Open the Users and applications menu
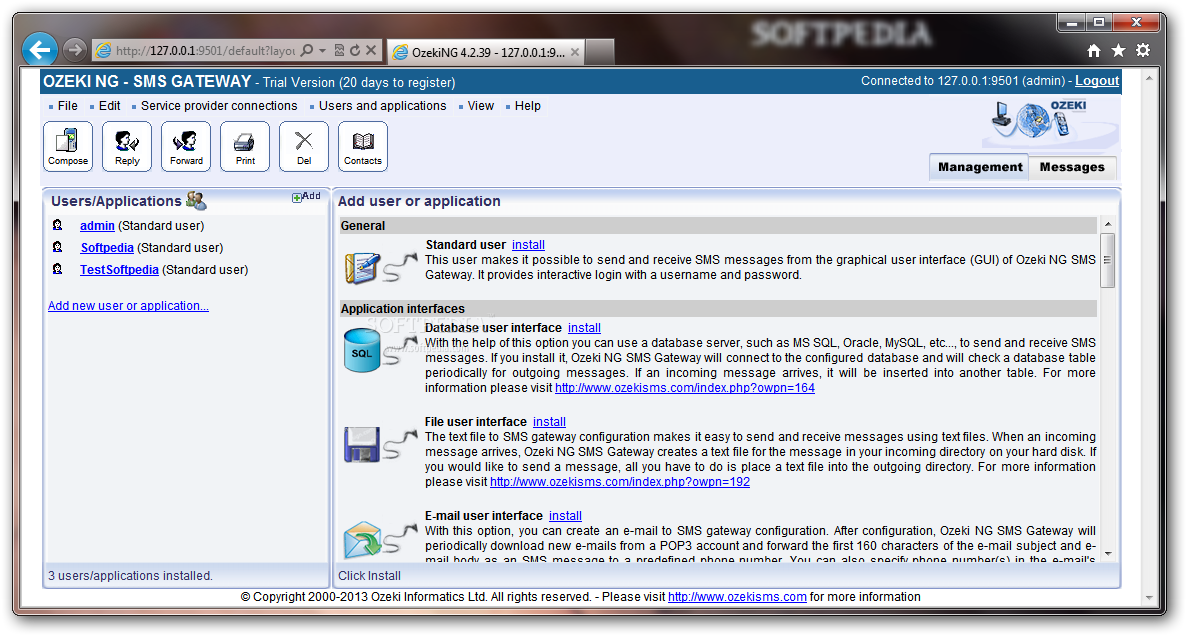 382,106
